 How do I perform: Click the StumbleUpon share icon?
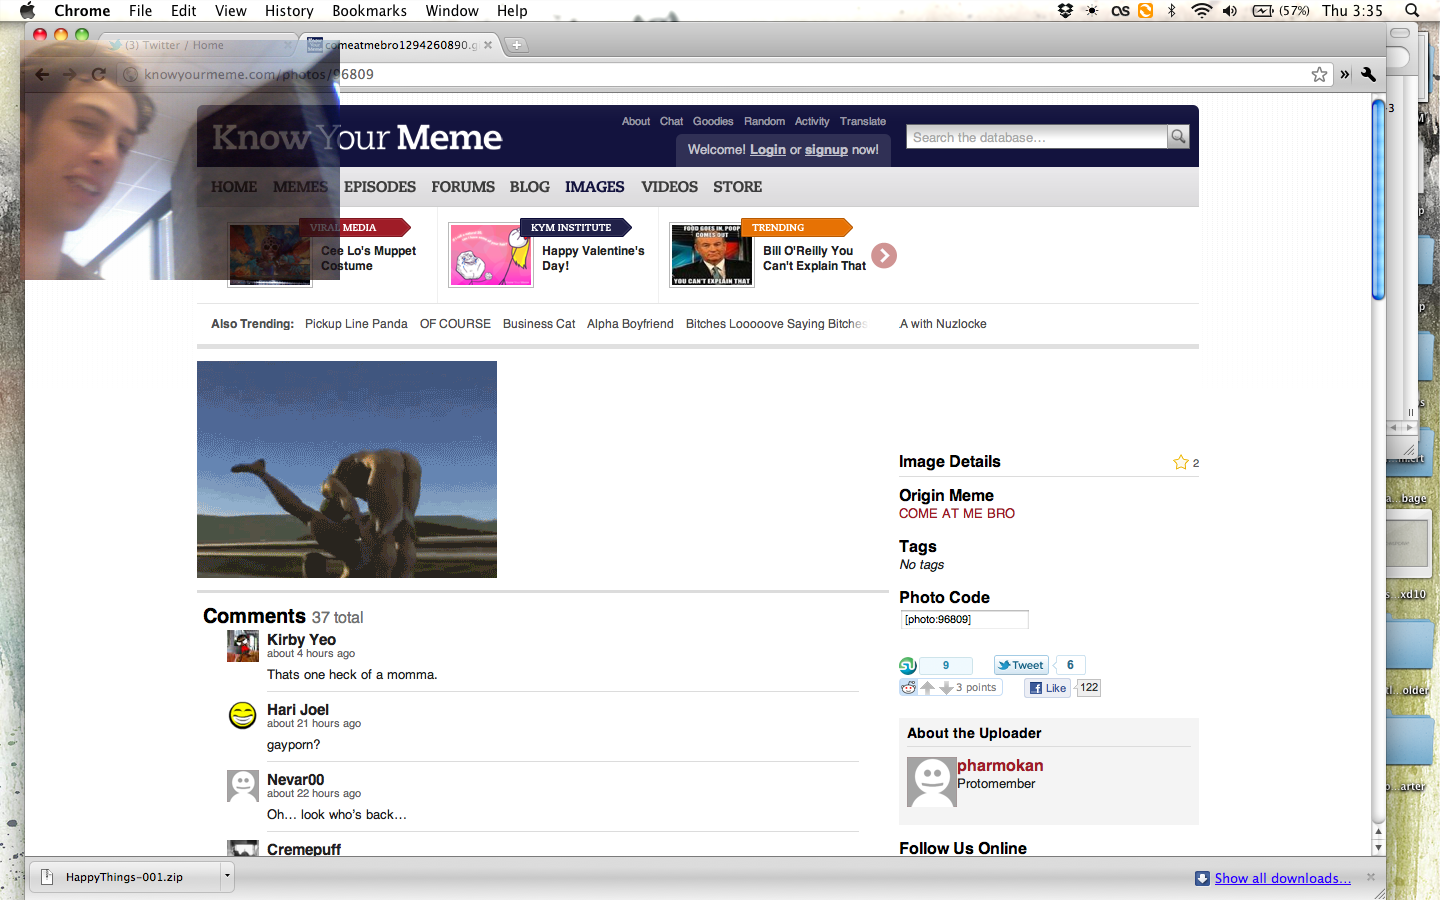pos(908,666)
